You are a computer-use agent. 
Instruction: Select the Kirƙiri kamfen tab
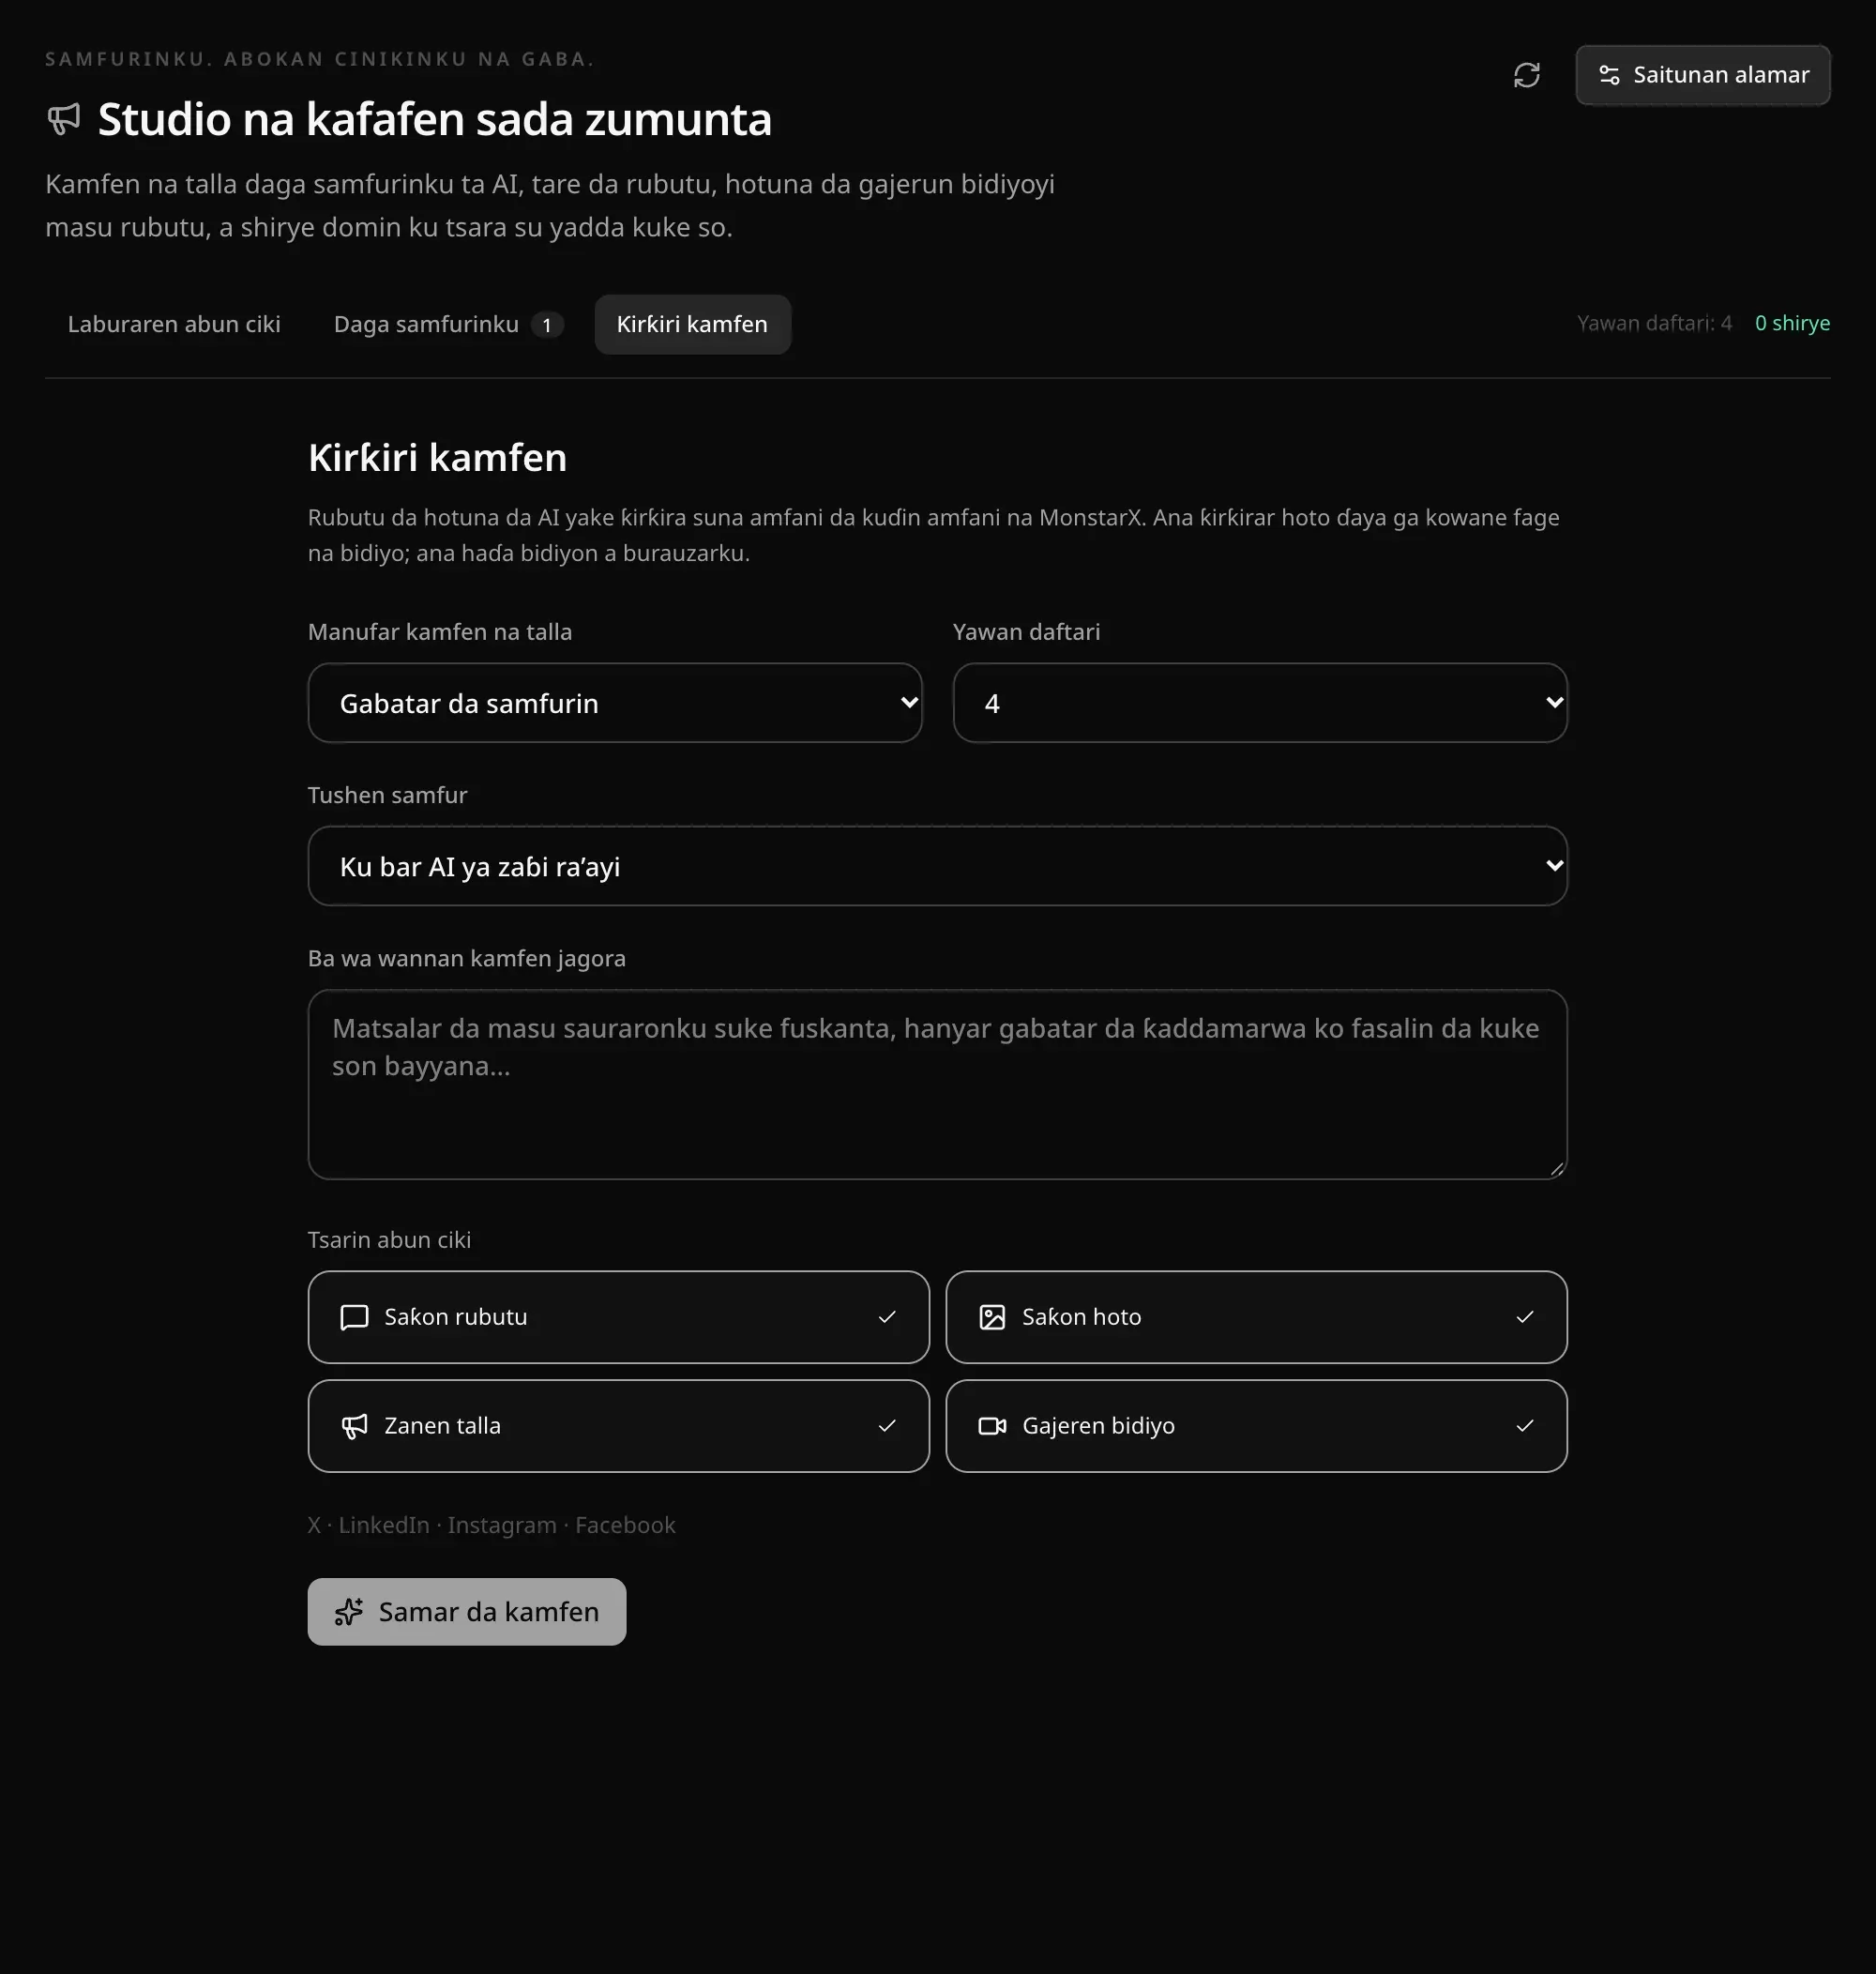pos(692,324)
